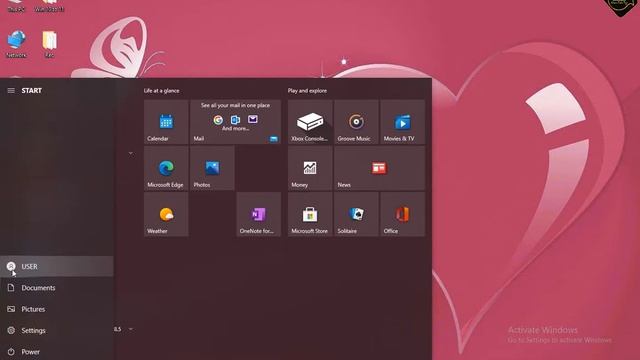Open the News tile
Image resolution: width=640 pixels, height=360 pixels.
[x=379, y=168]
